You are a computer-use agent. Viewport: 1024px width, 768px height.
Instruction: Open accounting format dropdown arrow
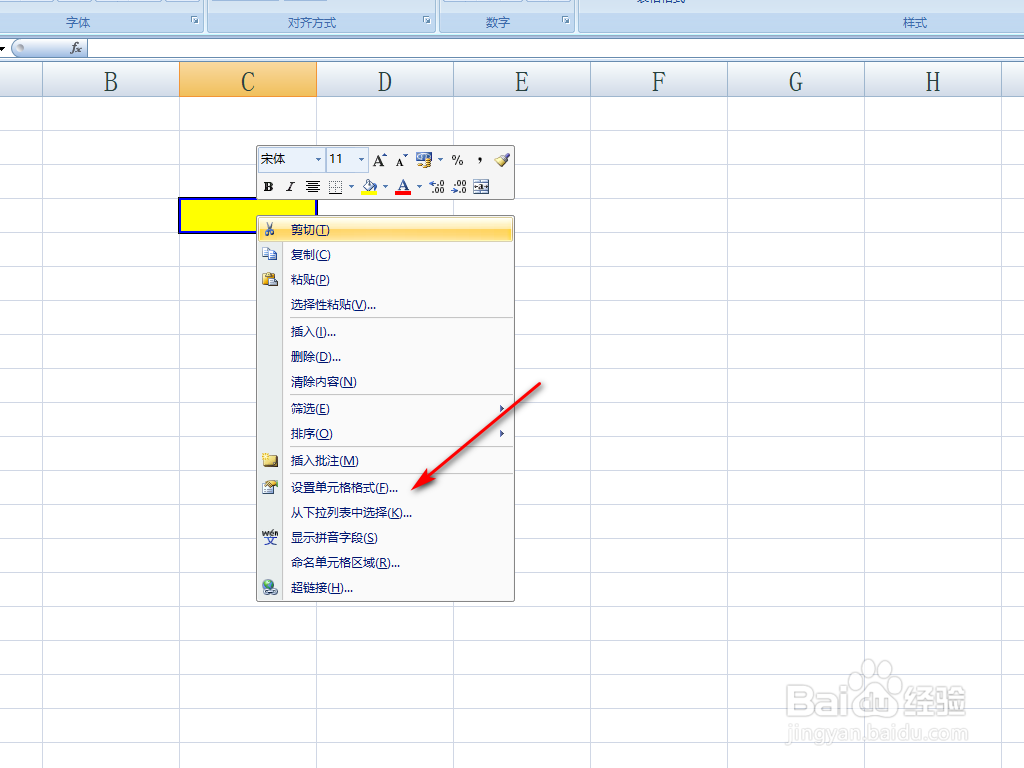(x=440, y=160)
